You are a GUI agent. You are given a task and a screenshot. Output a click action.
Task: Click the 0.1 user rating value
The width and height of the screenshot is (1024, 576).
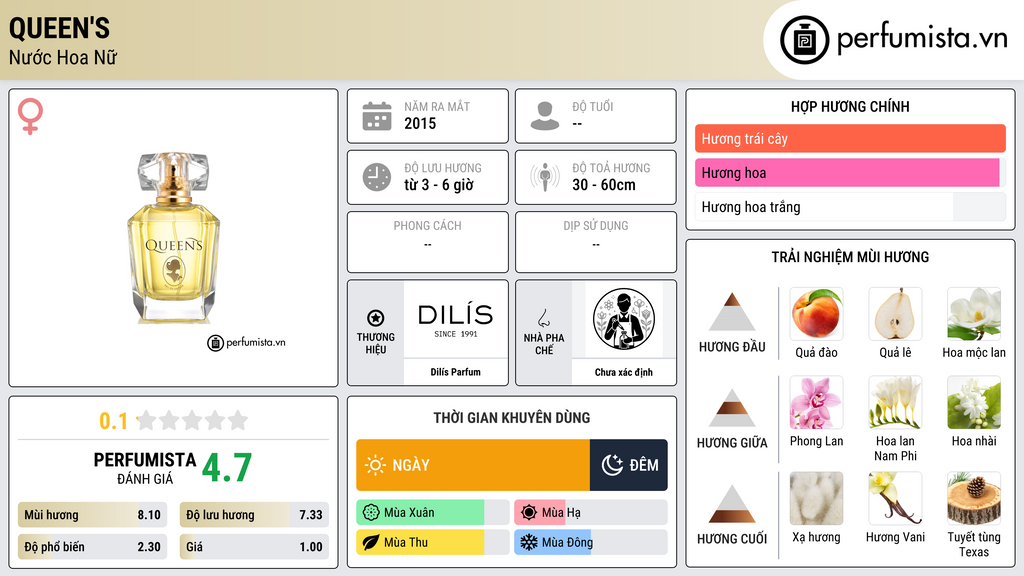(x=113, y=421)
